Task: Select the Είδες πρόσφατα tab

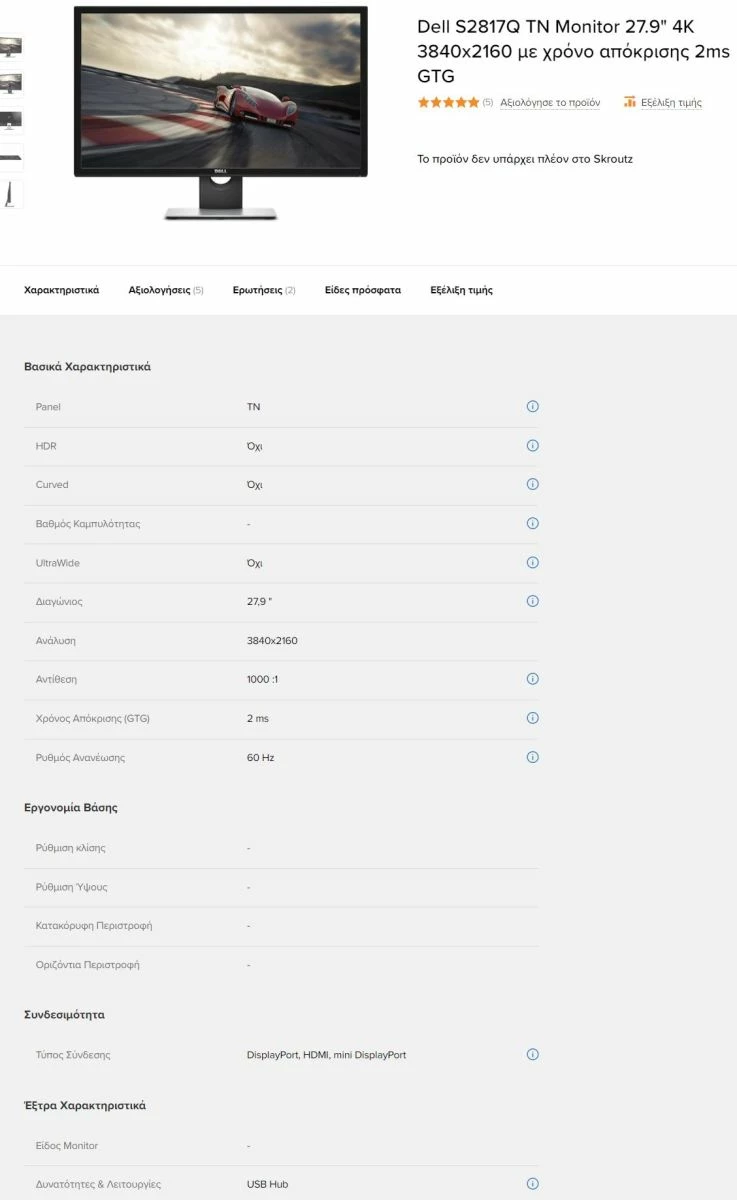Action: click(362, 290)
